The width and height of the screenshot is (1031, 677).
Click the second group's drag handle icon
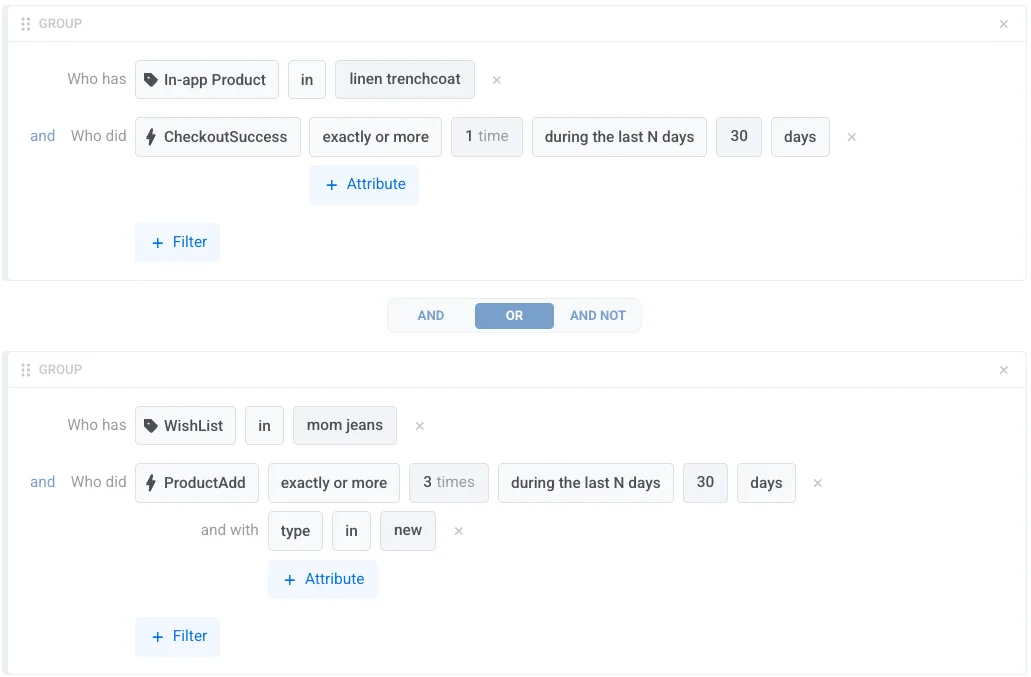pos(26,370)
